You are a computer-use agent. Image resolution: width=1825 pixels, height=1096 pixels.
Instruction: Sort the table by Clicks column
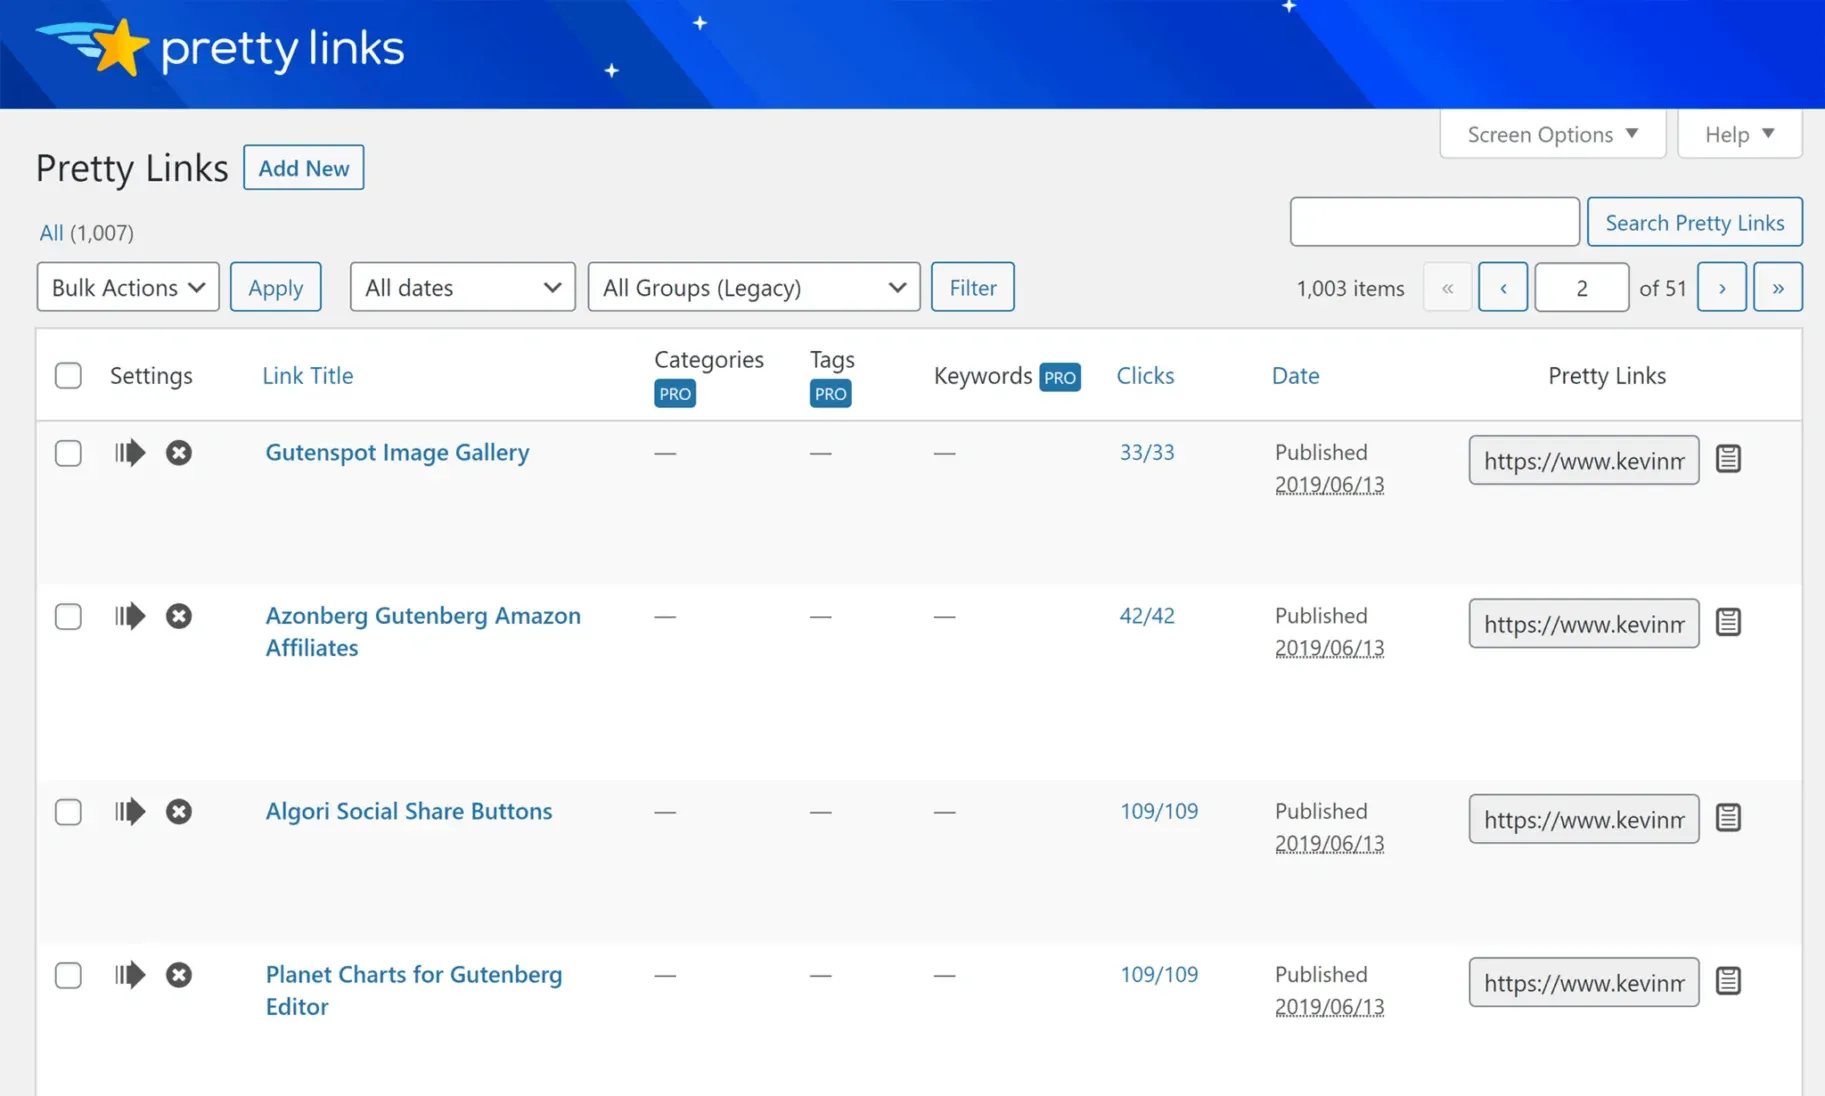(x=1145, y=376)
